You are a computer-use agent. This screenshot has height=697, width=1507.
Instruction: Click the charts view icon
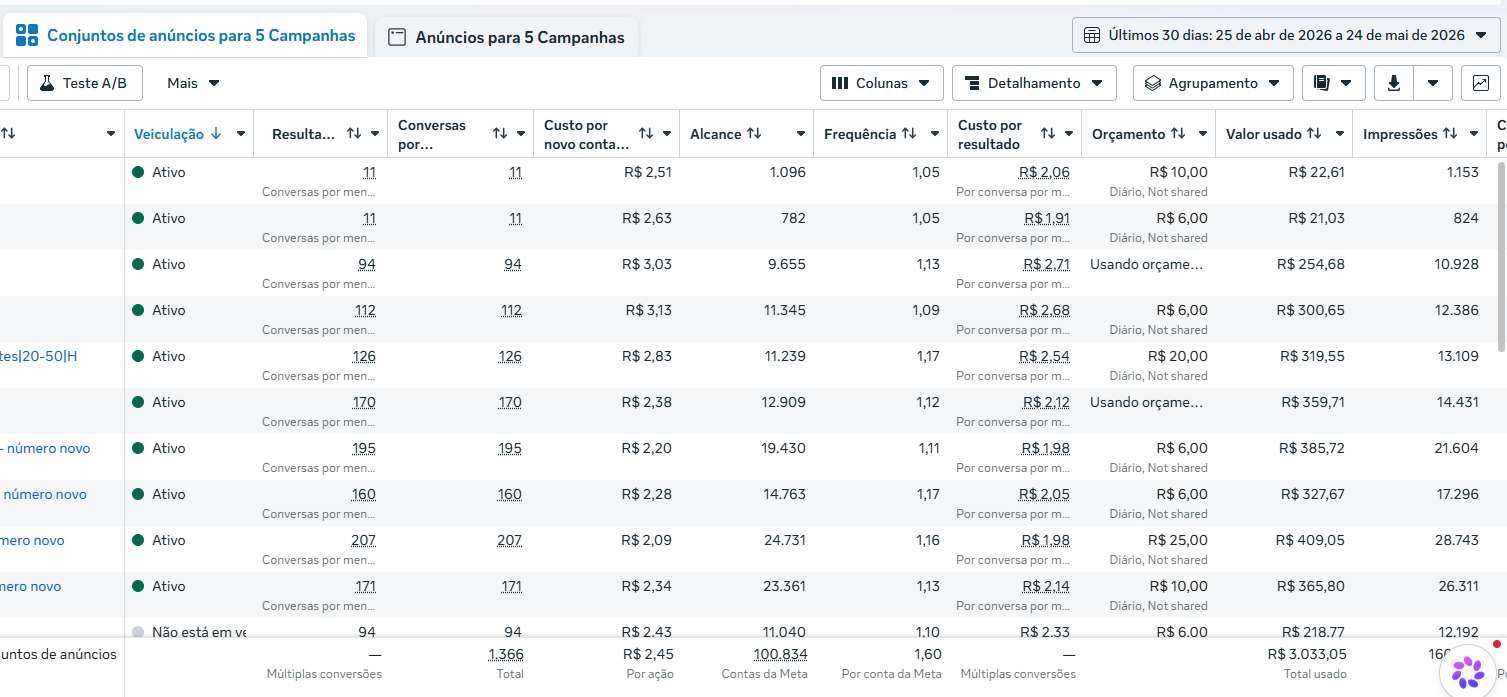[x=1481, y=83]
